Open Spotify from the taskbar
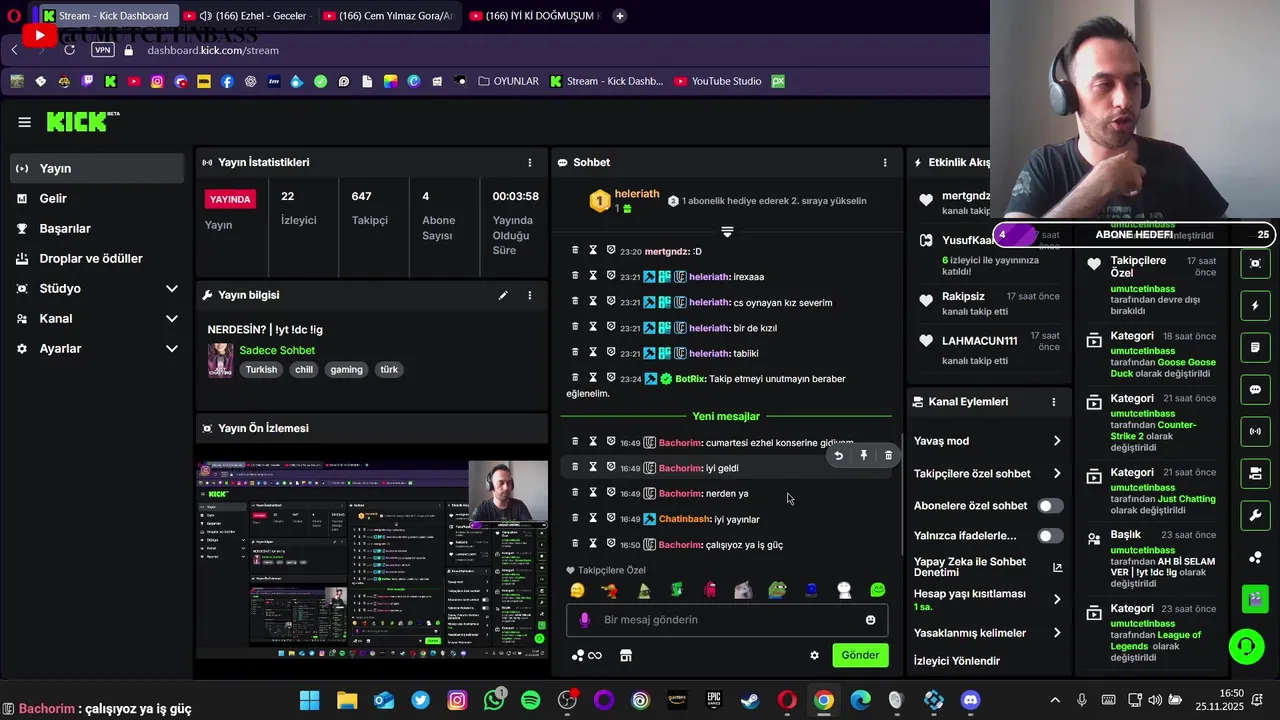 (x=530, y=700)
